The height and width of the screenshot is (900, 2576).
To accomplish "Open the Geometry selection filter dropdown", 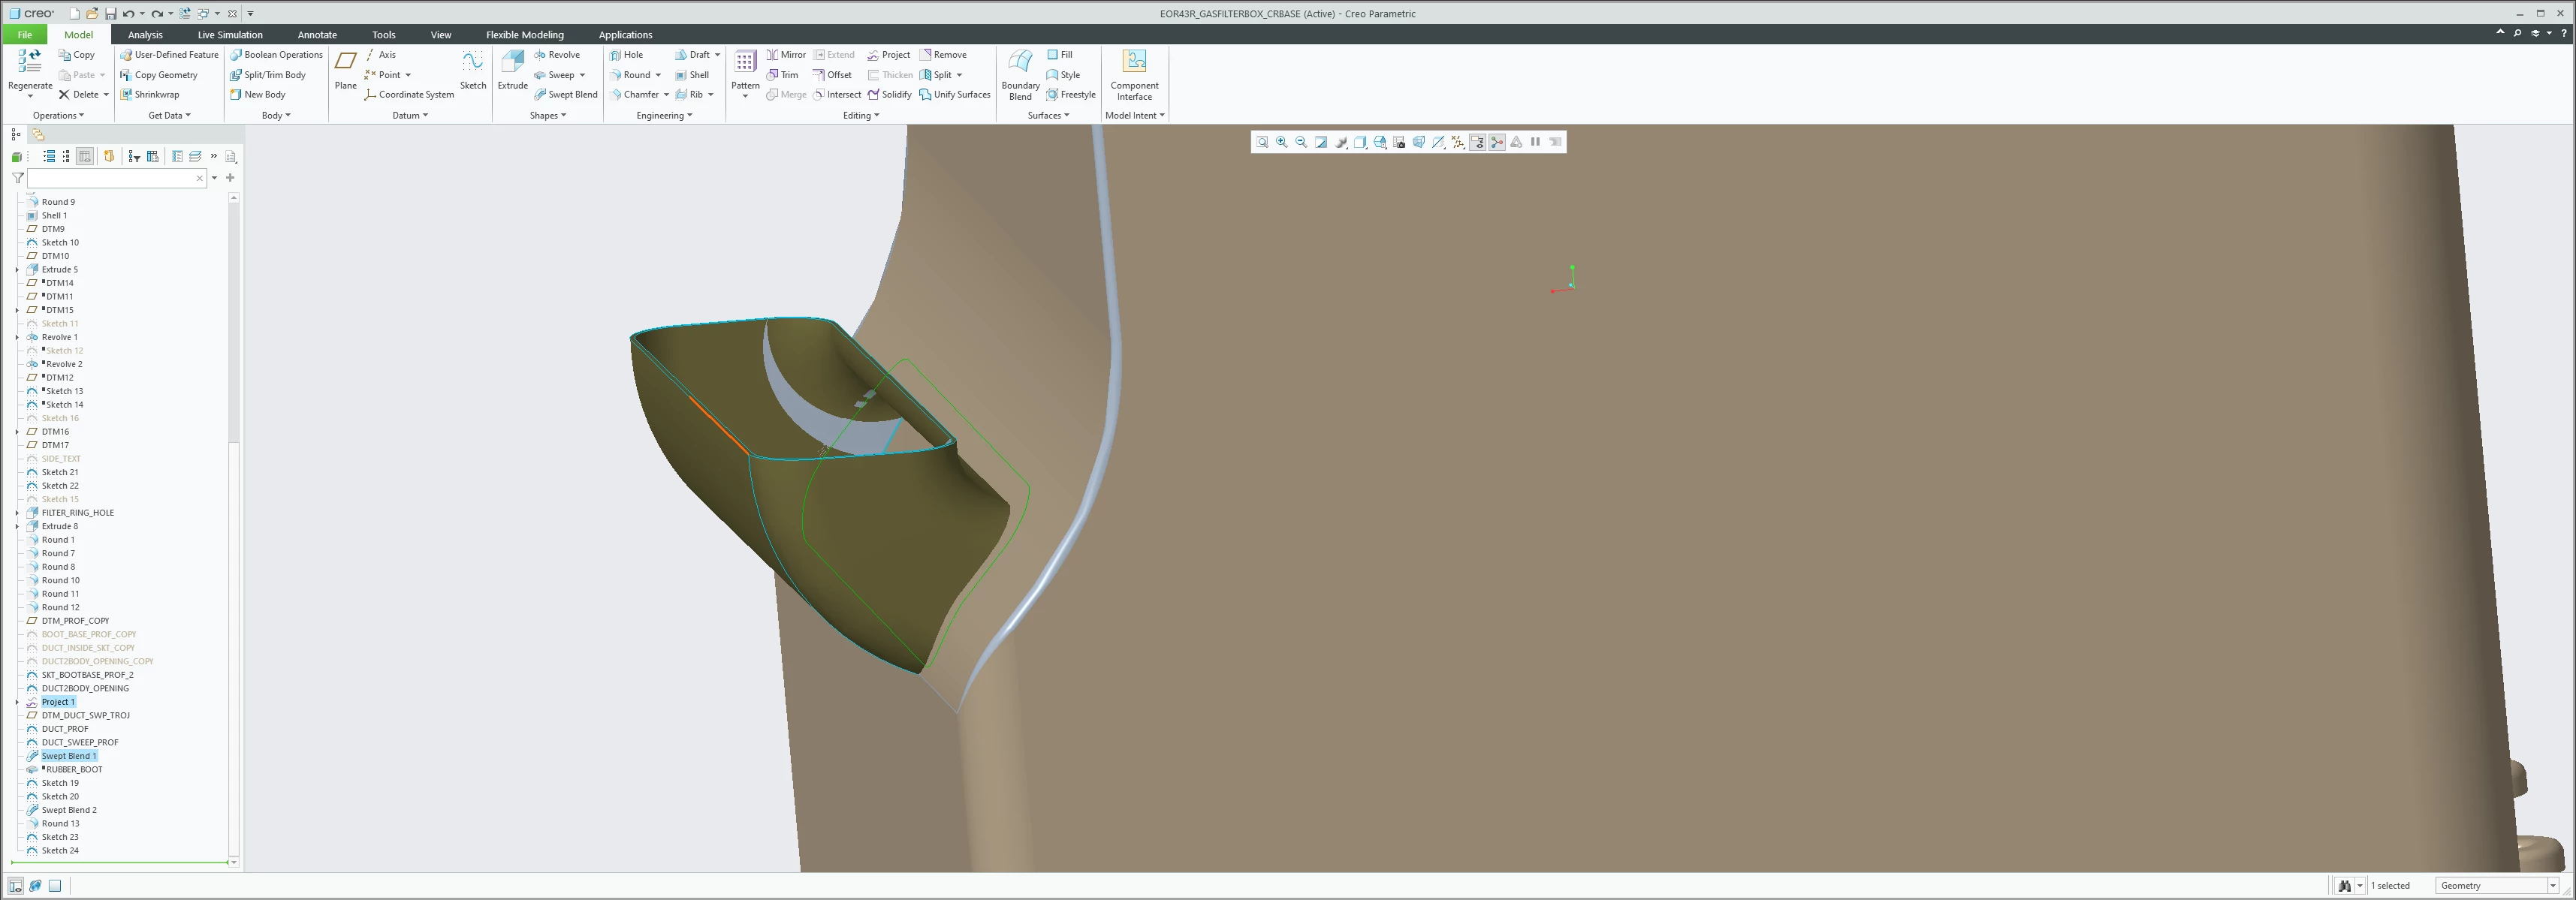I will [2552, 886].
